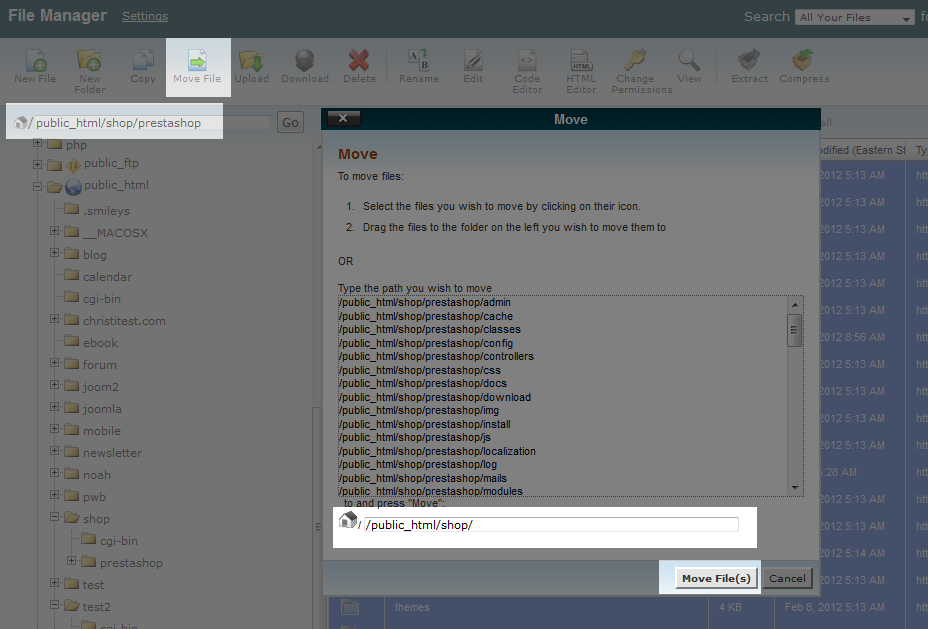Open the Settings link
928x629 pixels.
tap(145, 16)
